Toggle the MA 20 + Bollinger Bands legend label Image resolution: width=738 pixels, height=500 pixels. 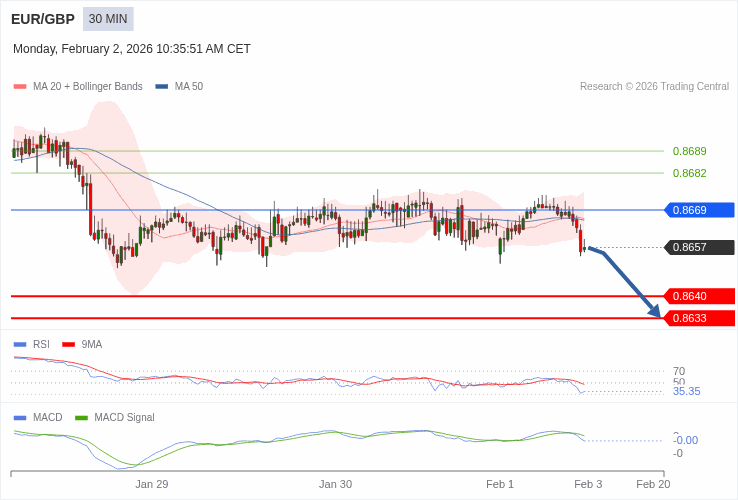(x=88, y=87)
